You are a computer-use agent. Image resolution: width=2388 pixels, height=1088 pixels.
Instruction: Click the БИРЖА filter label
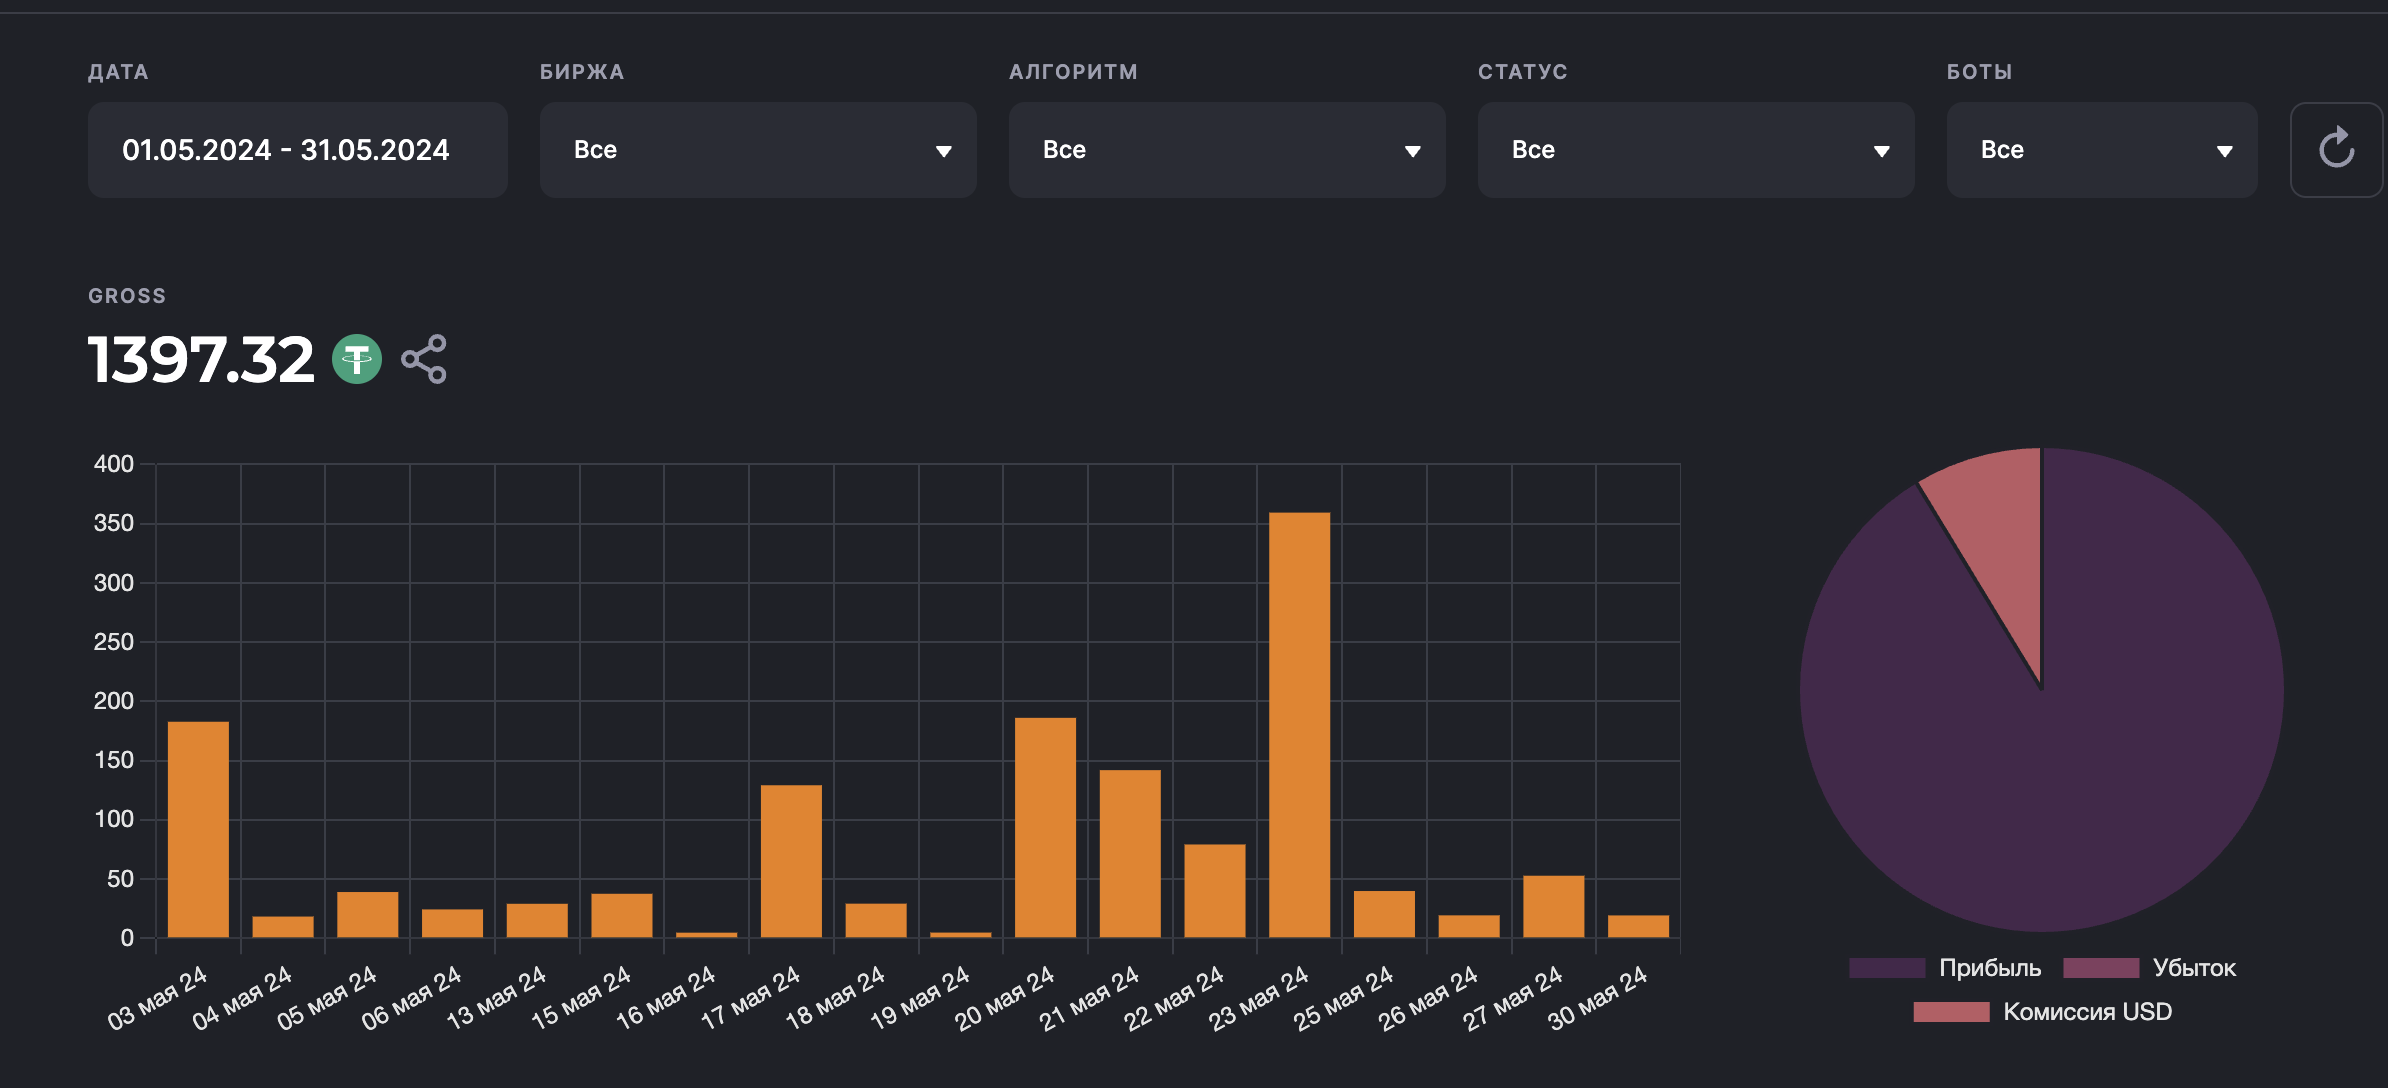tap(582, 72)
